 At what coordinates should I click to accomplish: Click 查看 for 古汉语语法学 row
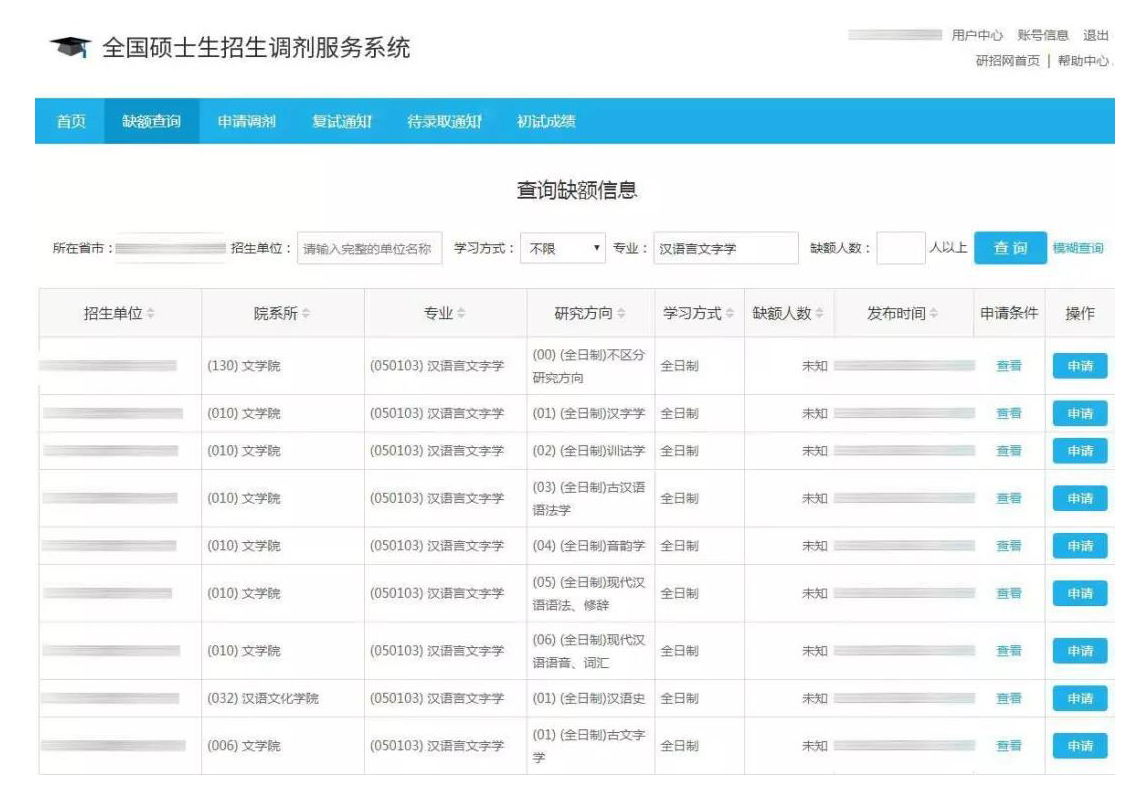point(1009,499)
